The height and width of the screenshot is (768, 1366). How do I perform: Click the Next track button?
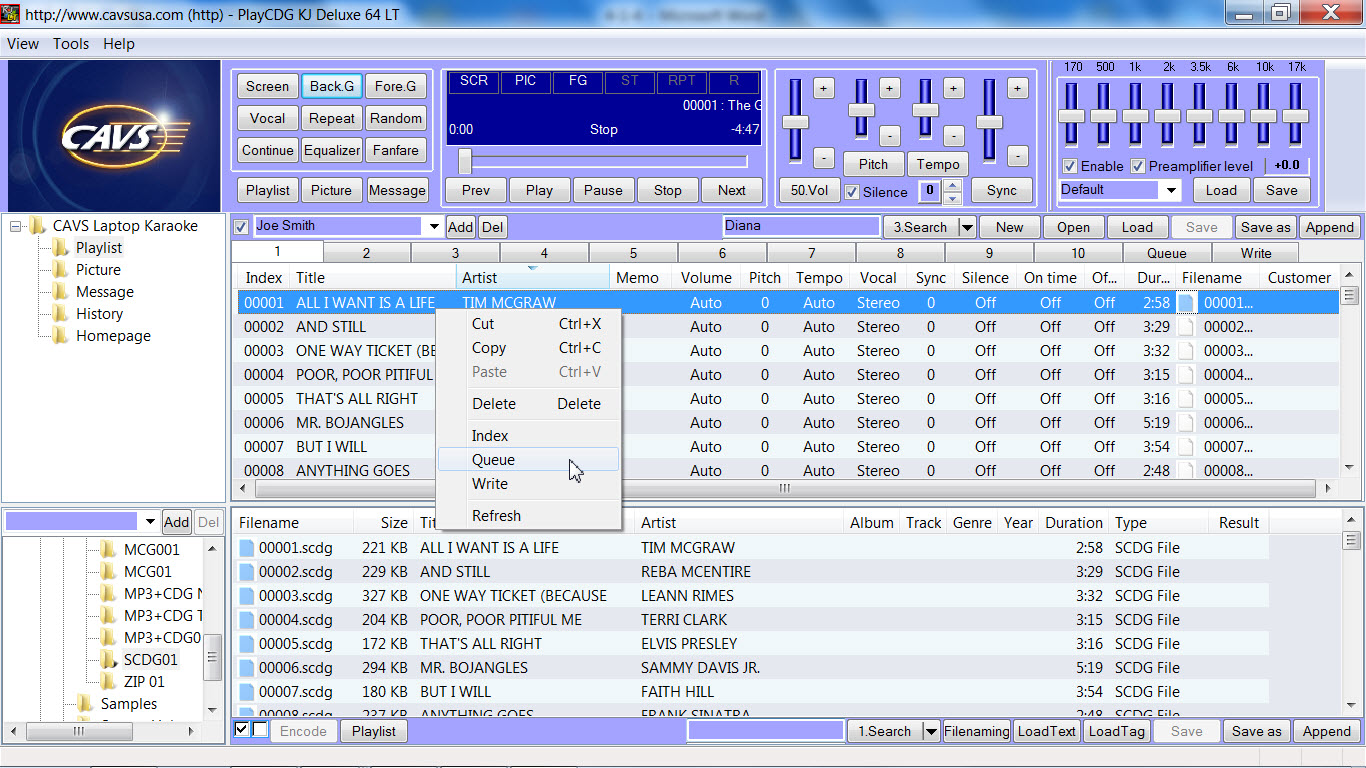(x=731, y=190)
